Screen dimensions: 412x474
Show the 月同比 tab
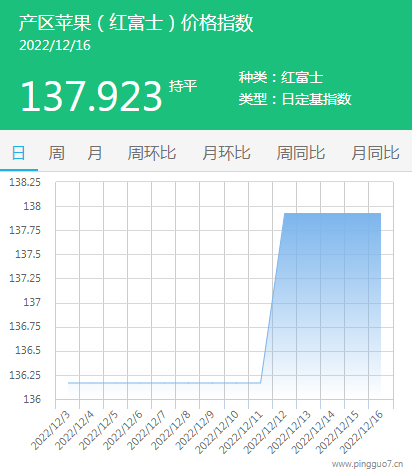click(x=375, y=153)
